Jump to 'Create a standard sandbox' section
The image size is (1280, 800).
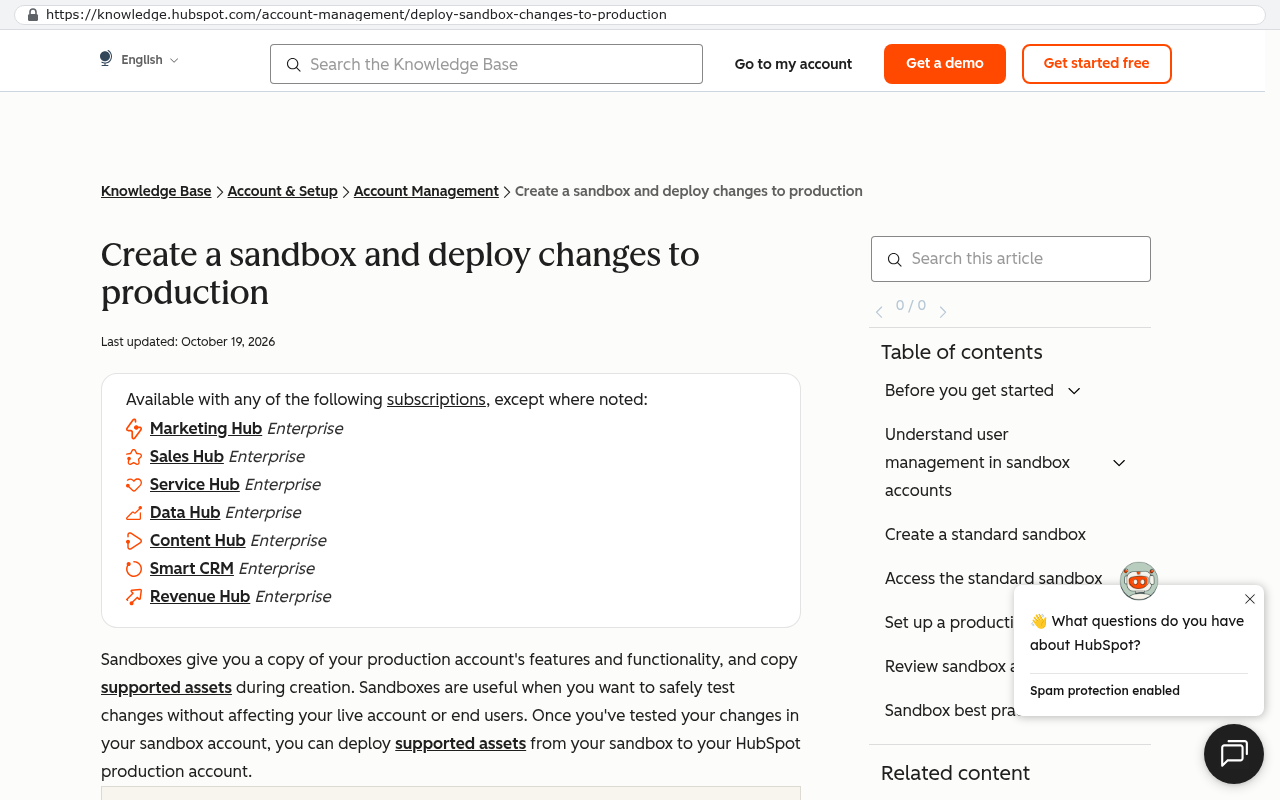click(x=985, y=535)
